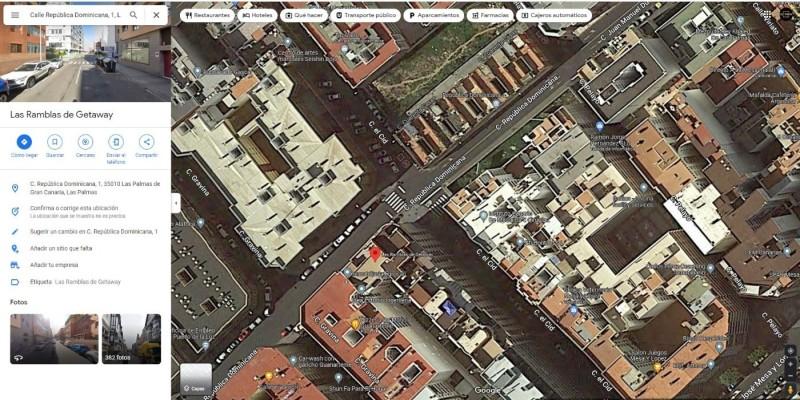Click the Las Ramblas de Getaway title
The width and height of the screenshot is (800, 400).
coord(62,115)
